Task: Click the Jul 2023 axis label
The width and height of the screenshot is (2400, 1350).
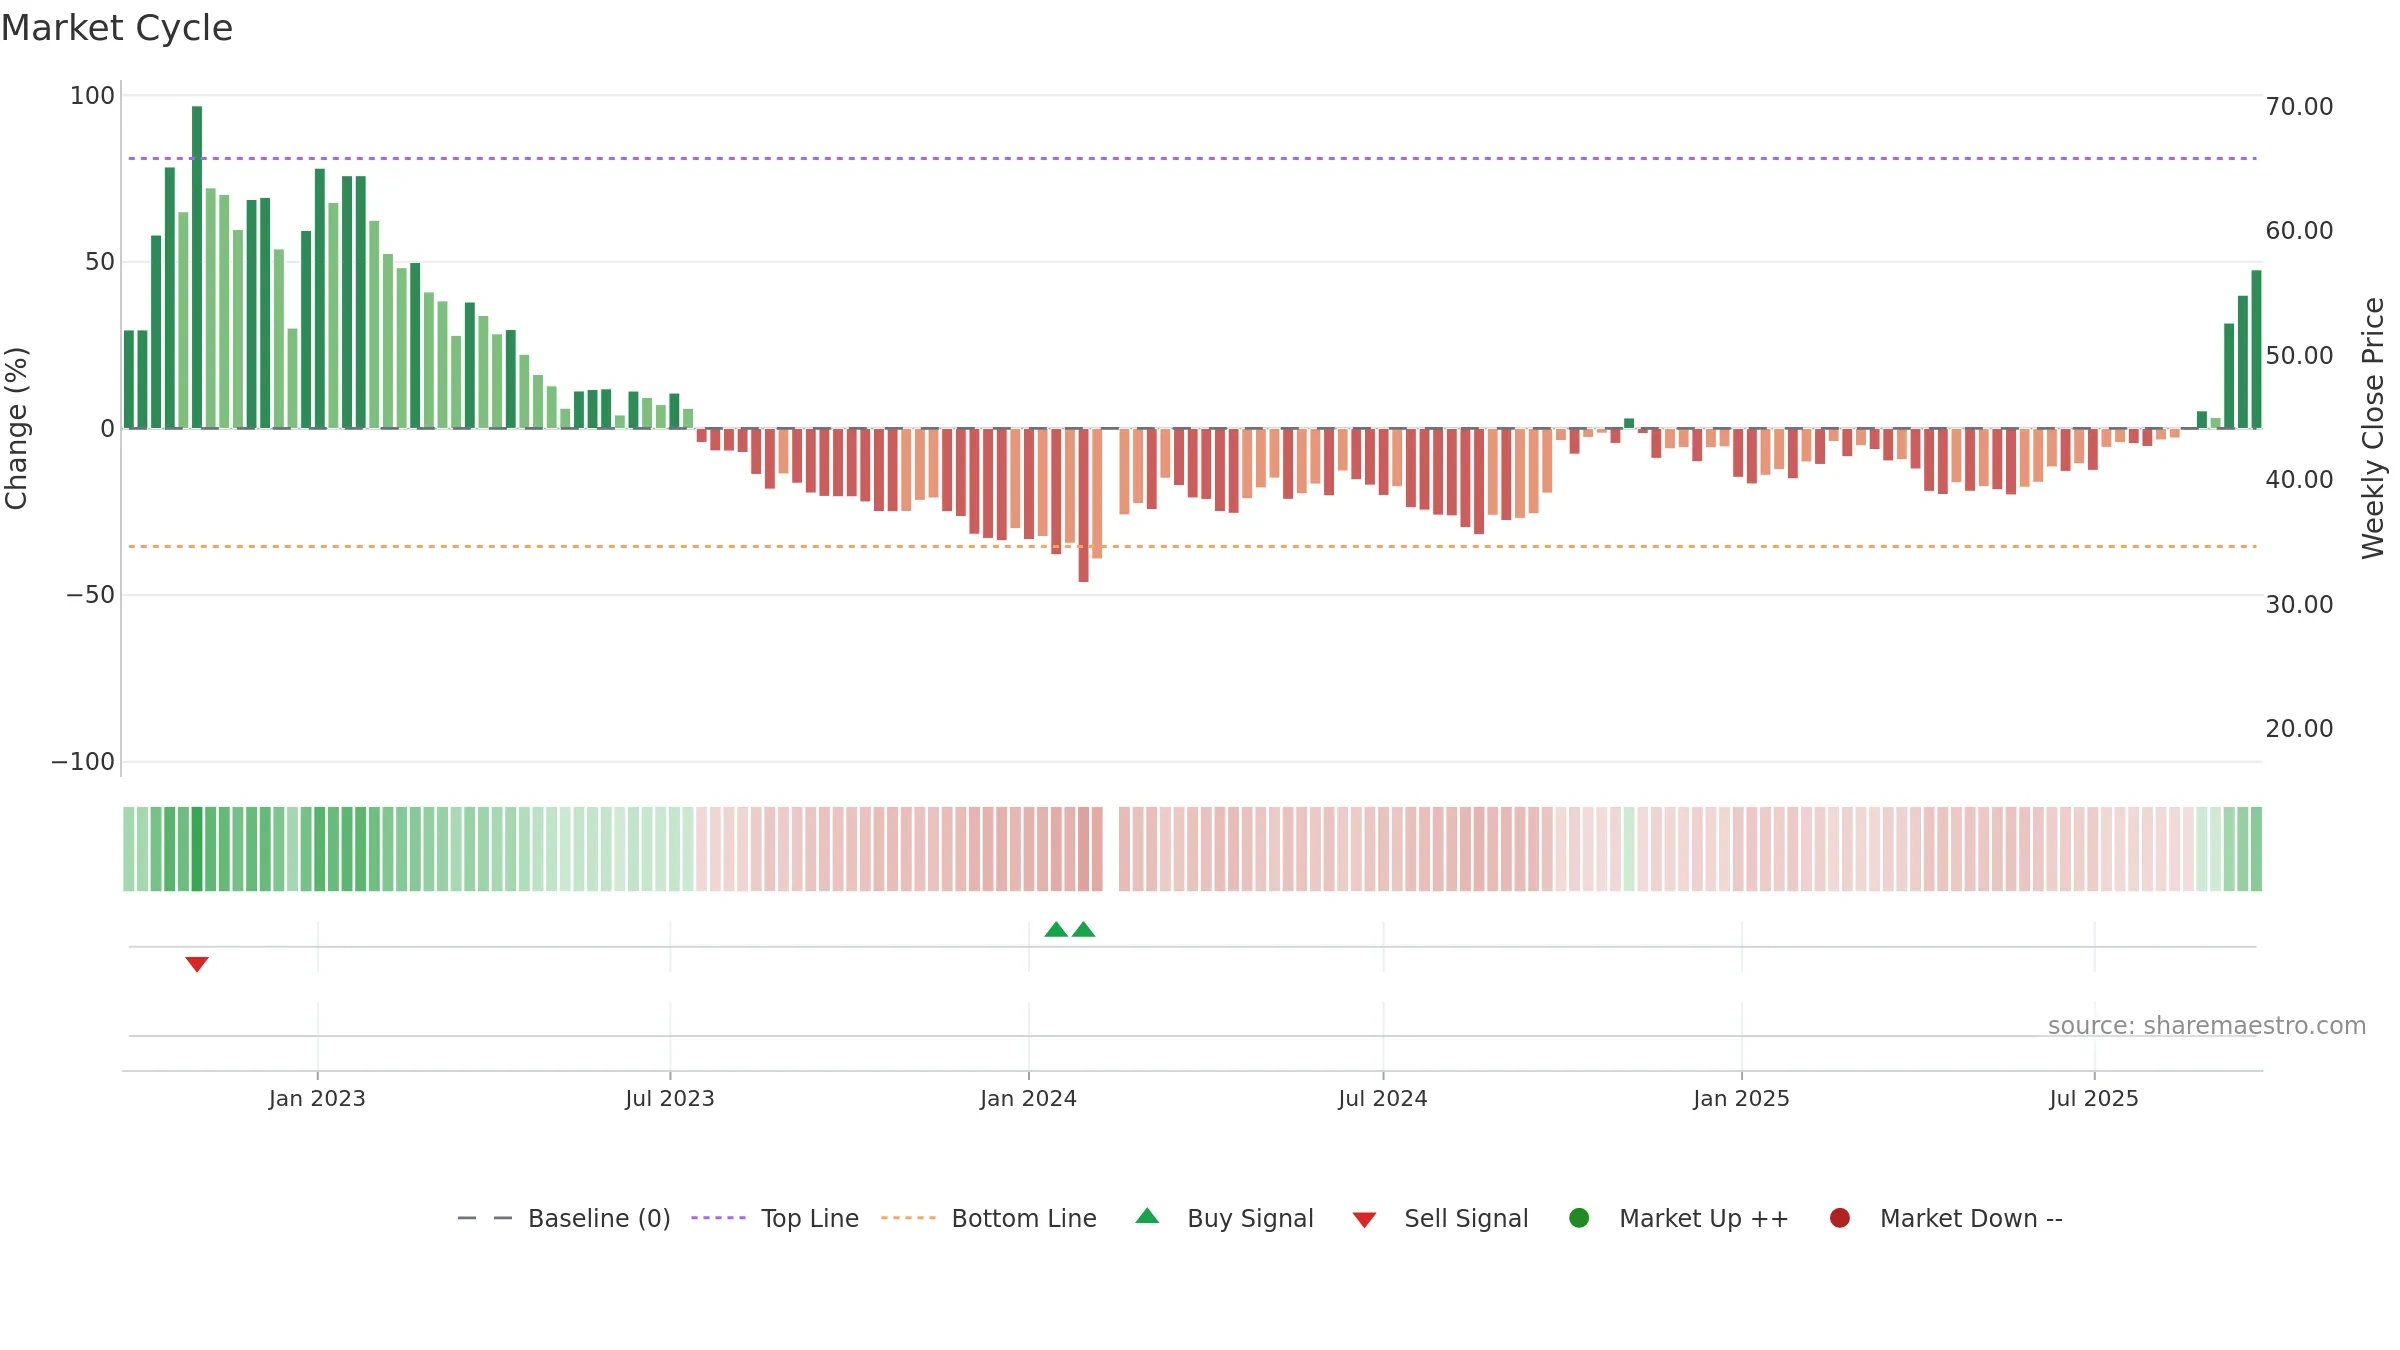Action: [x=670, y=1098]
